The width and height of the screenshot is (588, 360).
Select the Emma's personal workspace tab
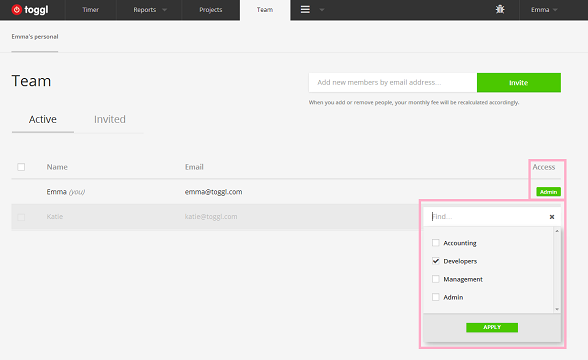[35, 37]
